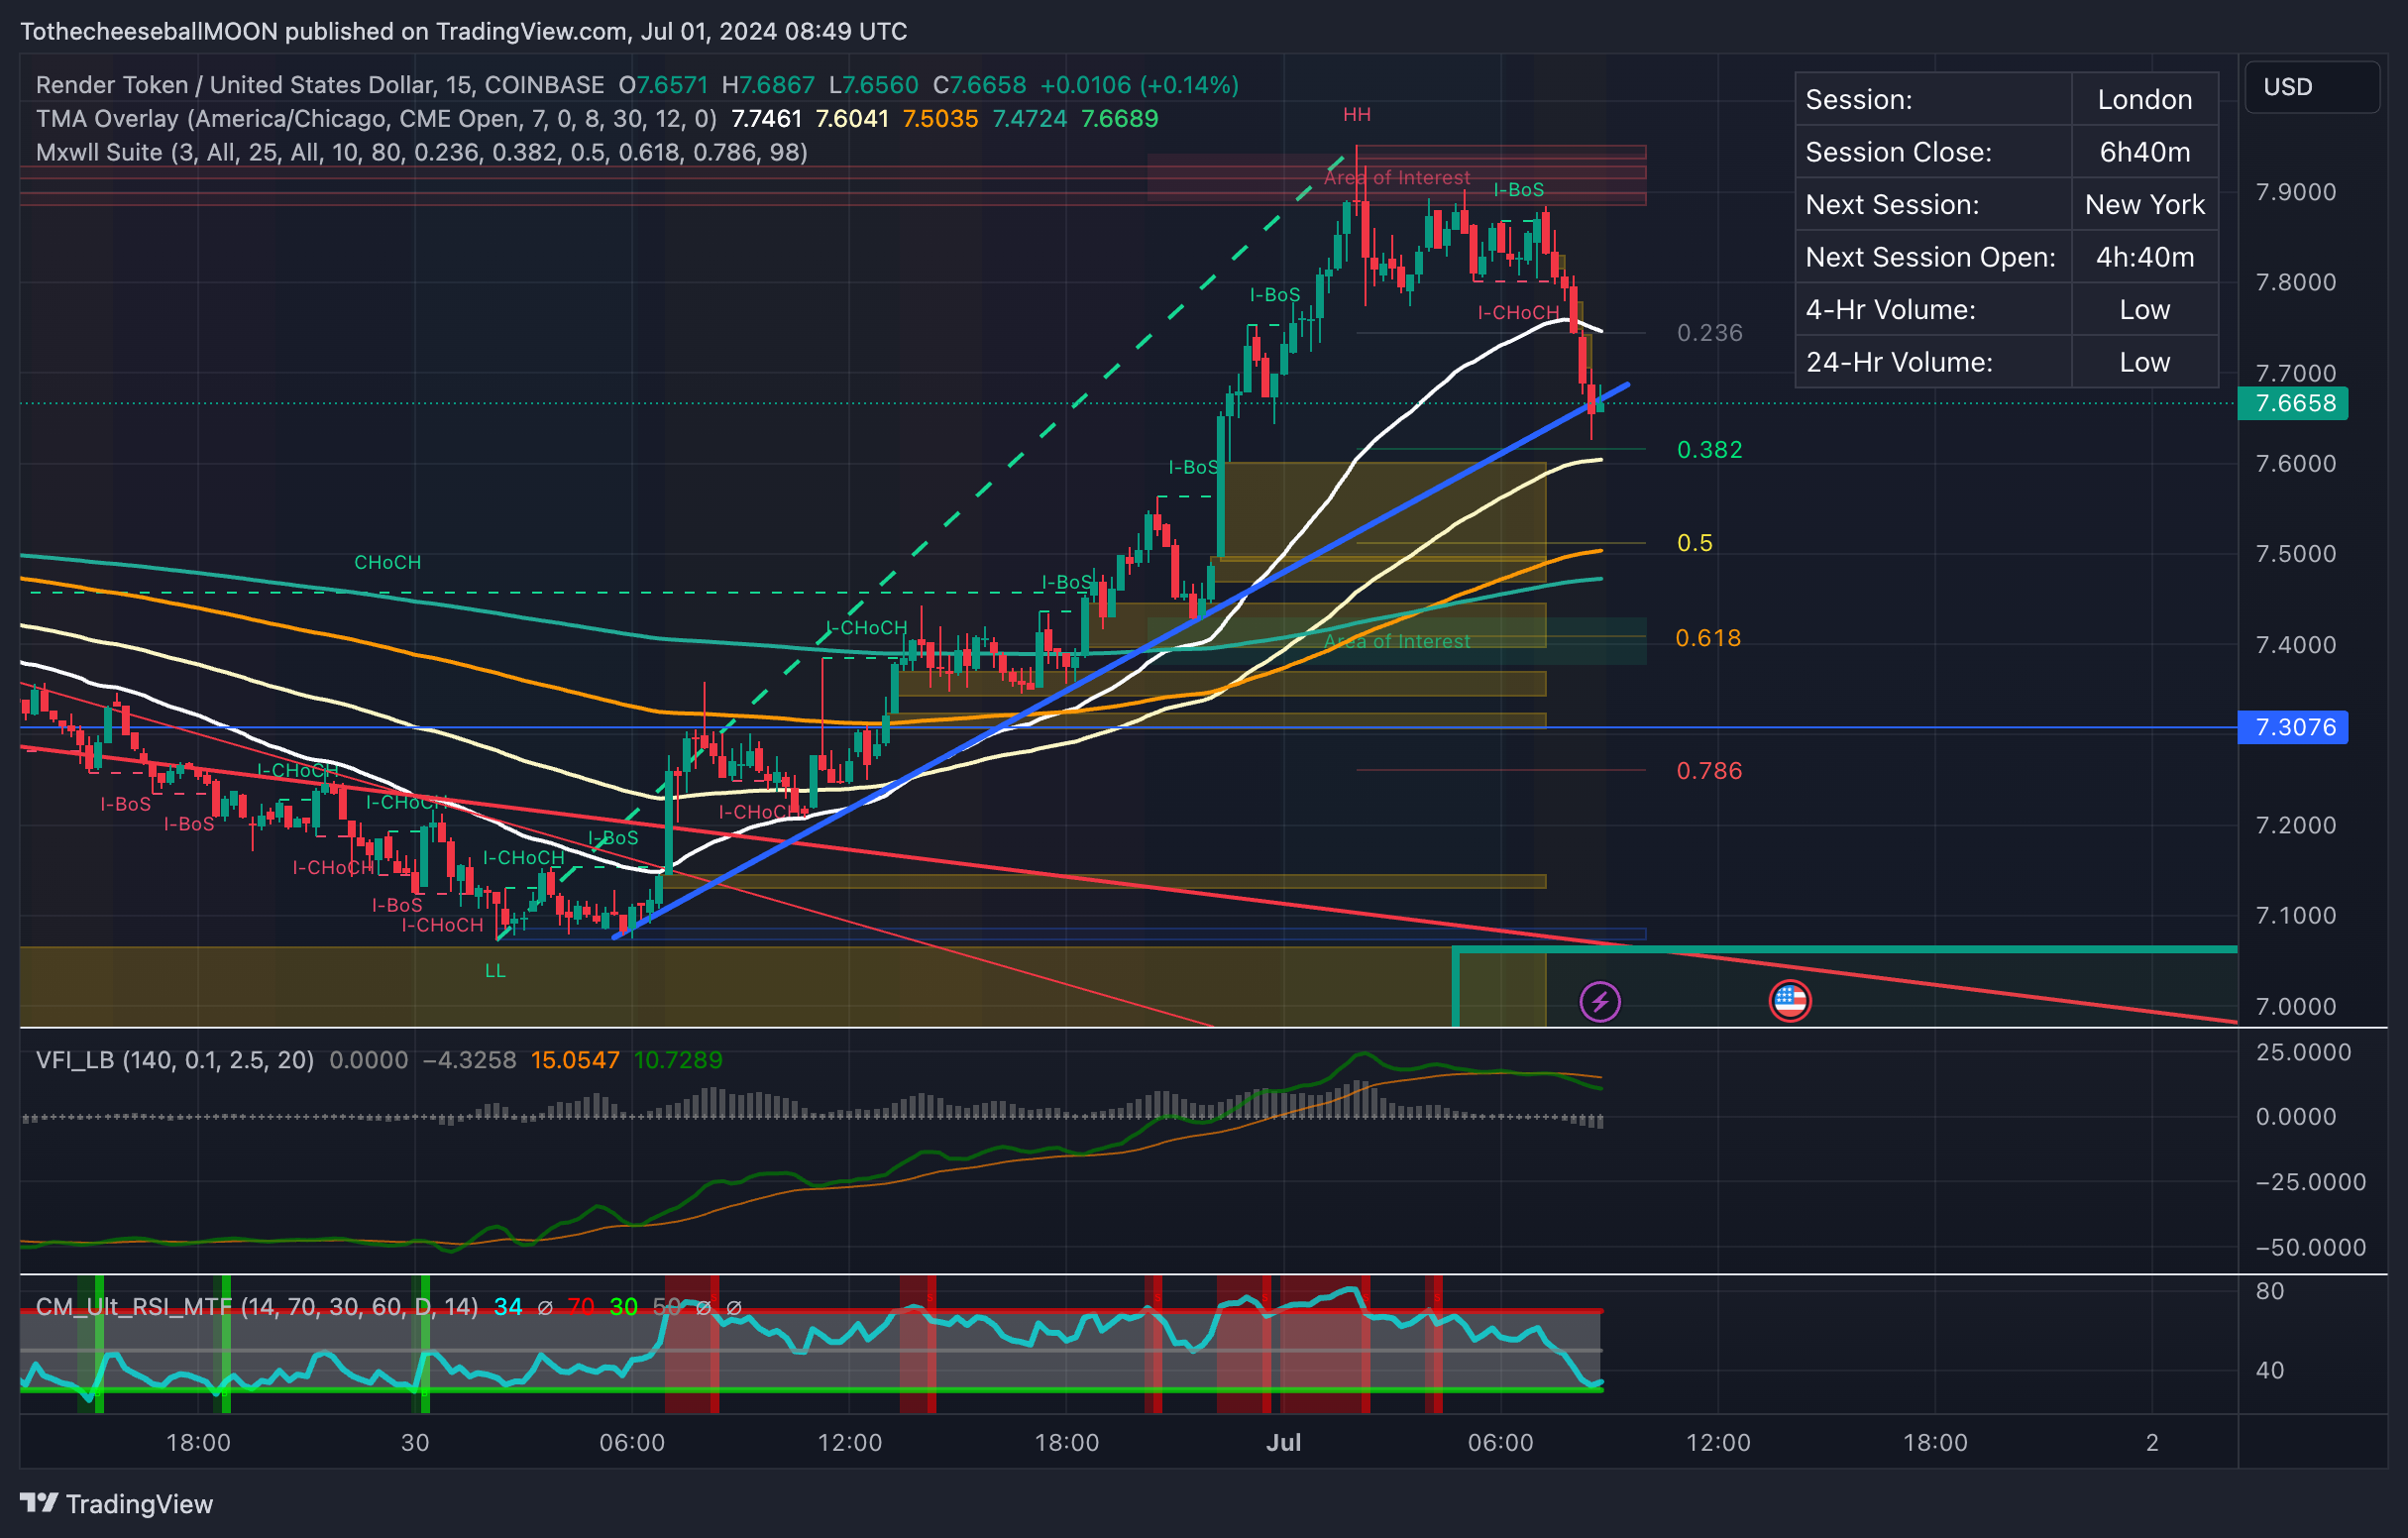Click the CM_Ult_RSI_MTF indicator legend
This screenshot has height=1538, width=2408.
[x=256, y=1306]
